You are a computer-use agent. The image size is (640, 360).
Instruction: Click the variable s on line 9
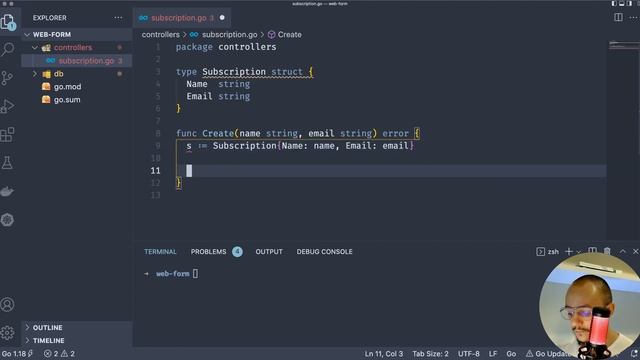point(189,146)
